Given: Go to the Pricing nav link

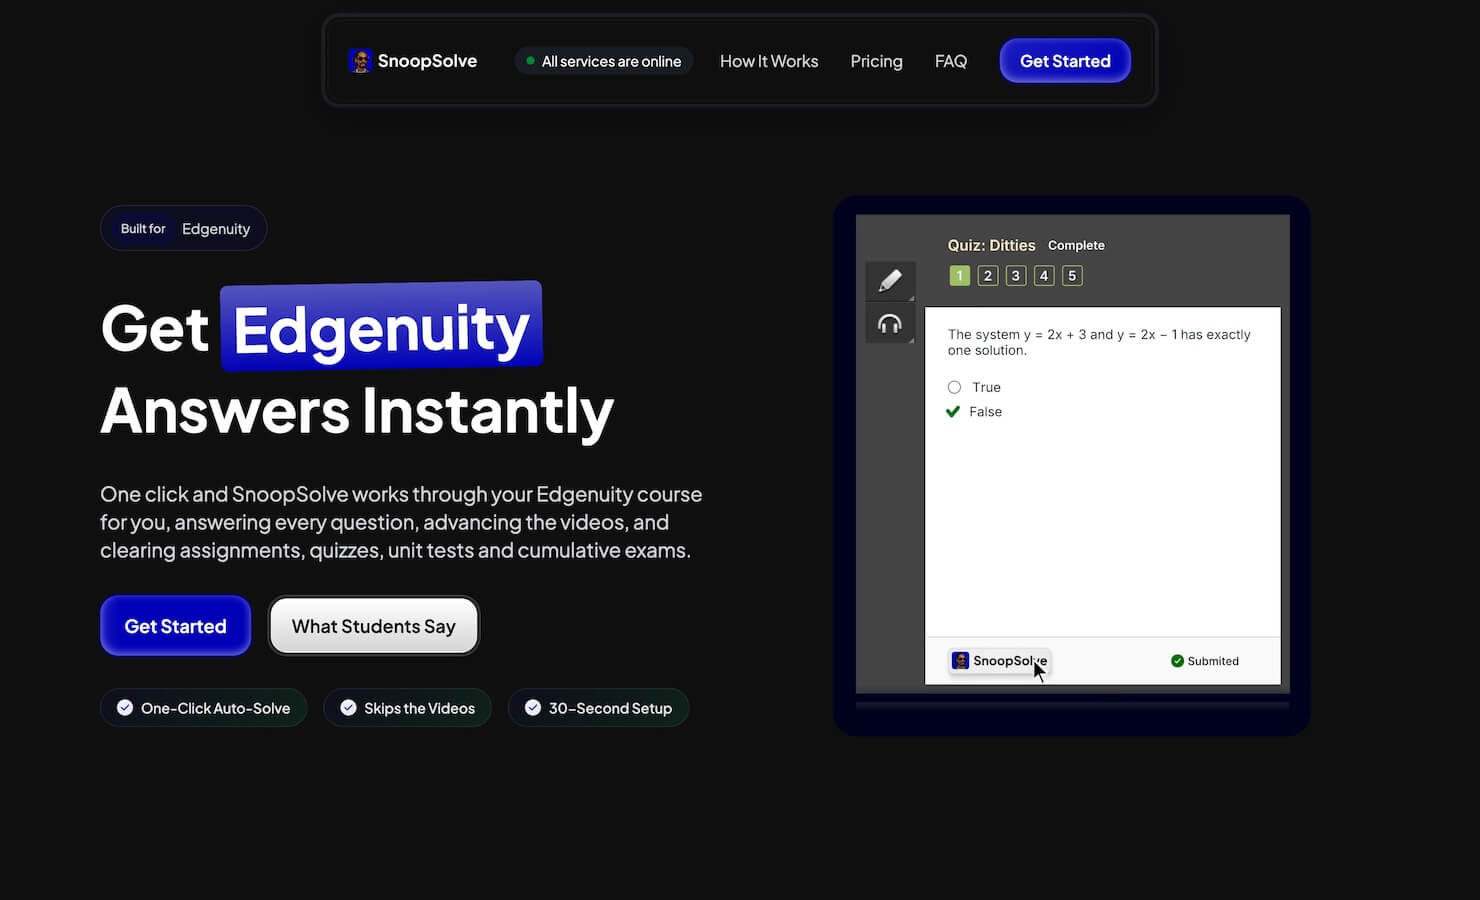Looking at the screenshot, I should [x=876, y=61].
